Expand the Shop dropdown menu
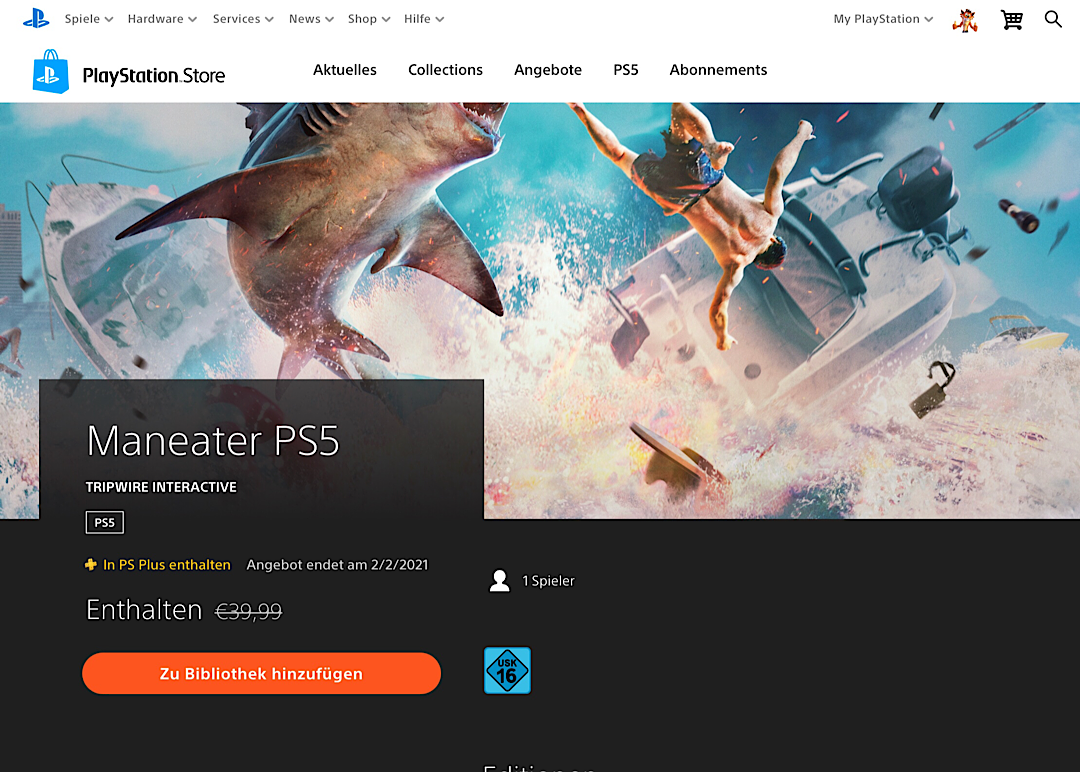The width and height of the screenshot is (1080, 772). 369,19
